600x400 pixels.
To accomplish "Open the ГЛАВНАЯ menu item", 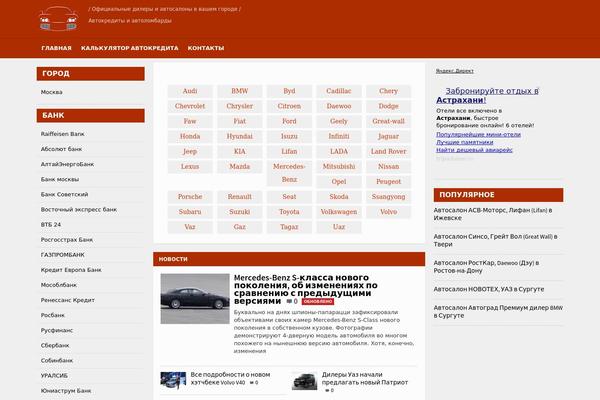I will (x=56, y=48).
